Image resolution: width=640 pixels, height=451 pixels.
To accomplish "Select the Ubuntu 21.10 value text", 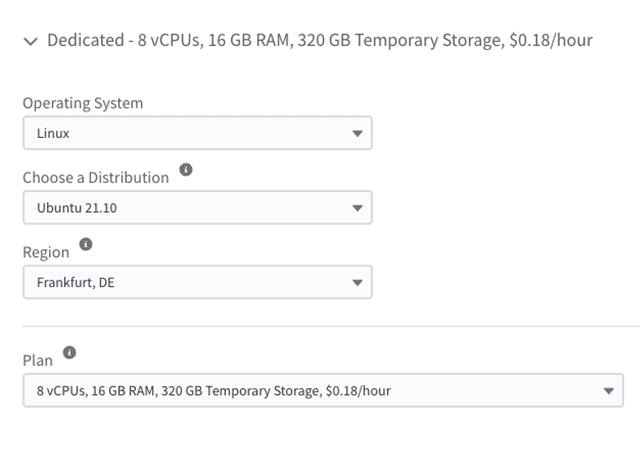I will [73, 208].
